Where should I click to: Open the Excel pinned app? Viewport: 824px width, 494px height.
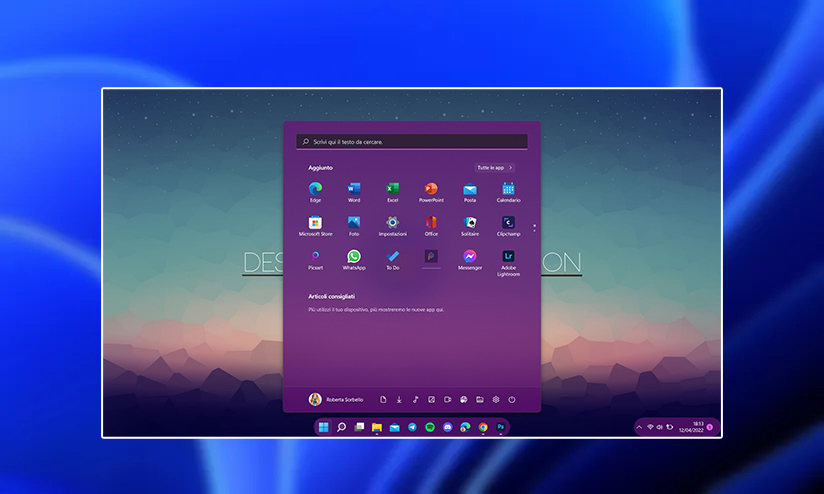coord(393,192)
